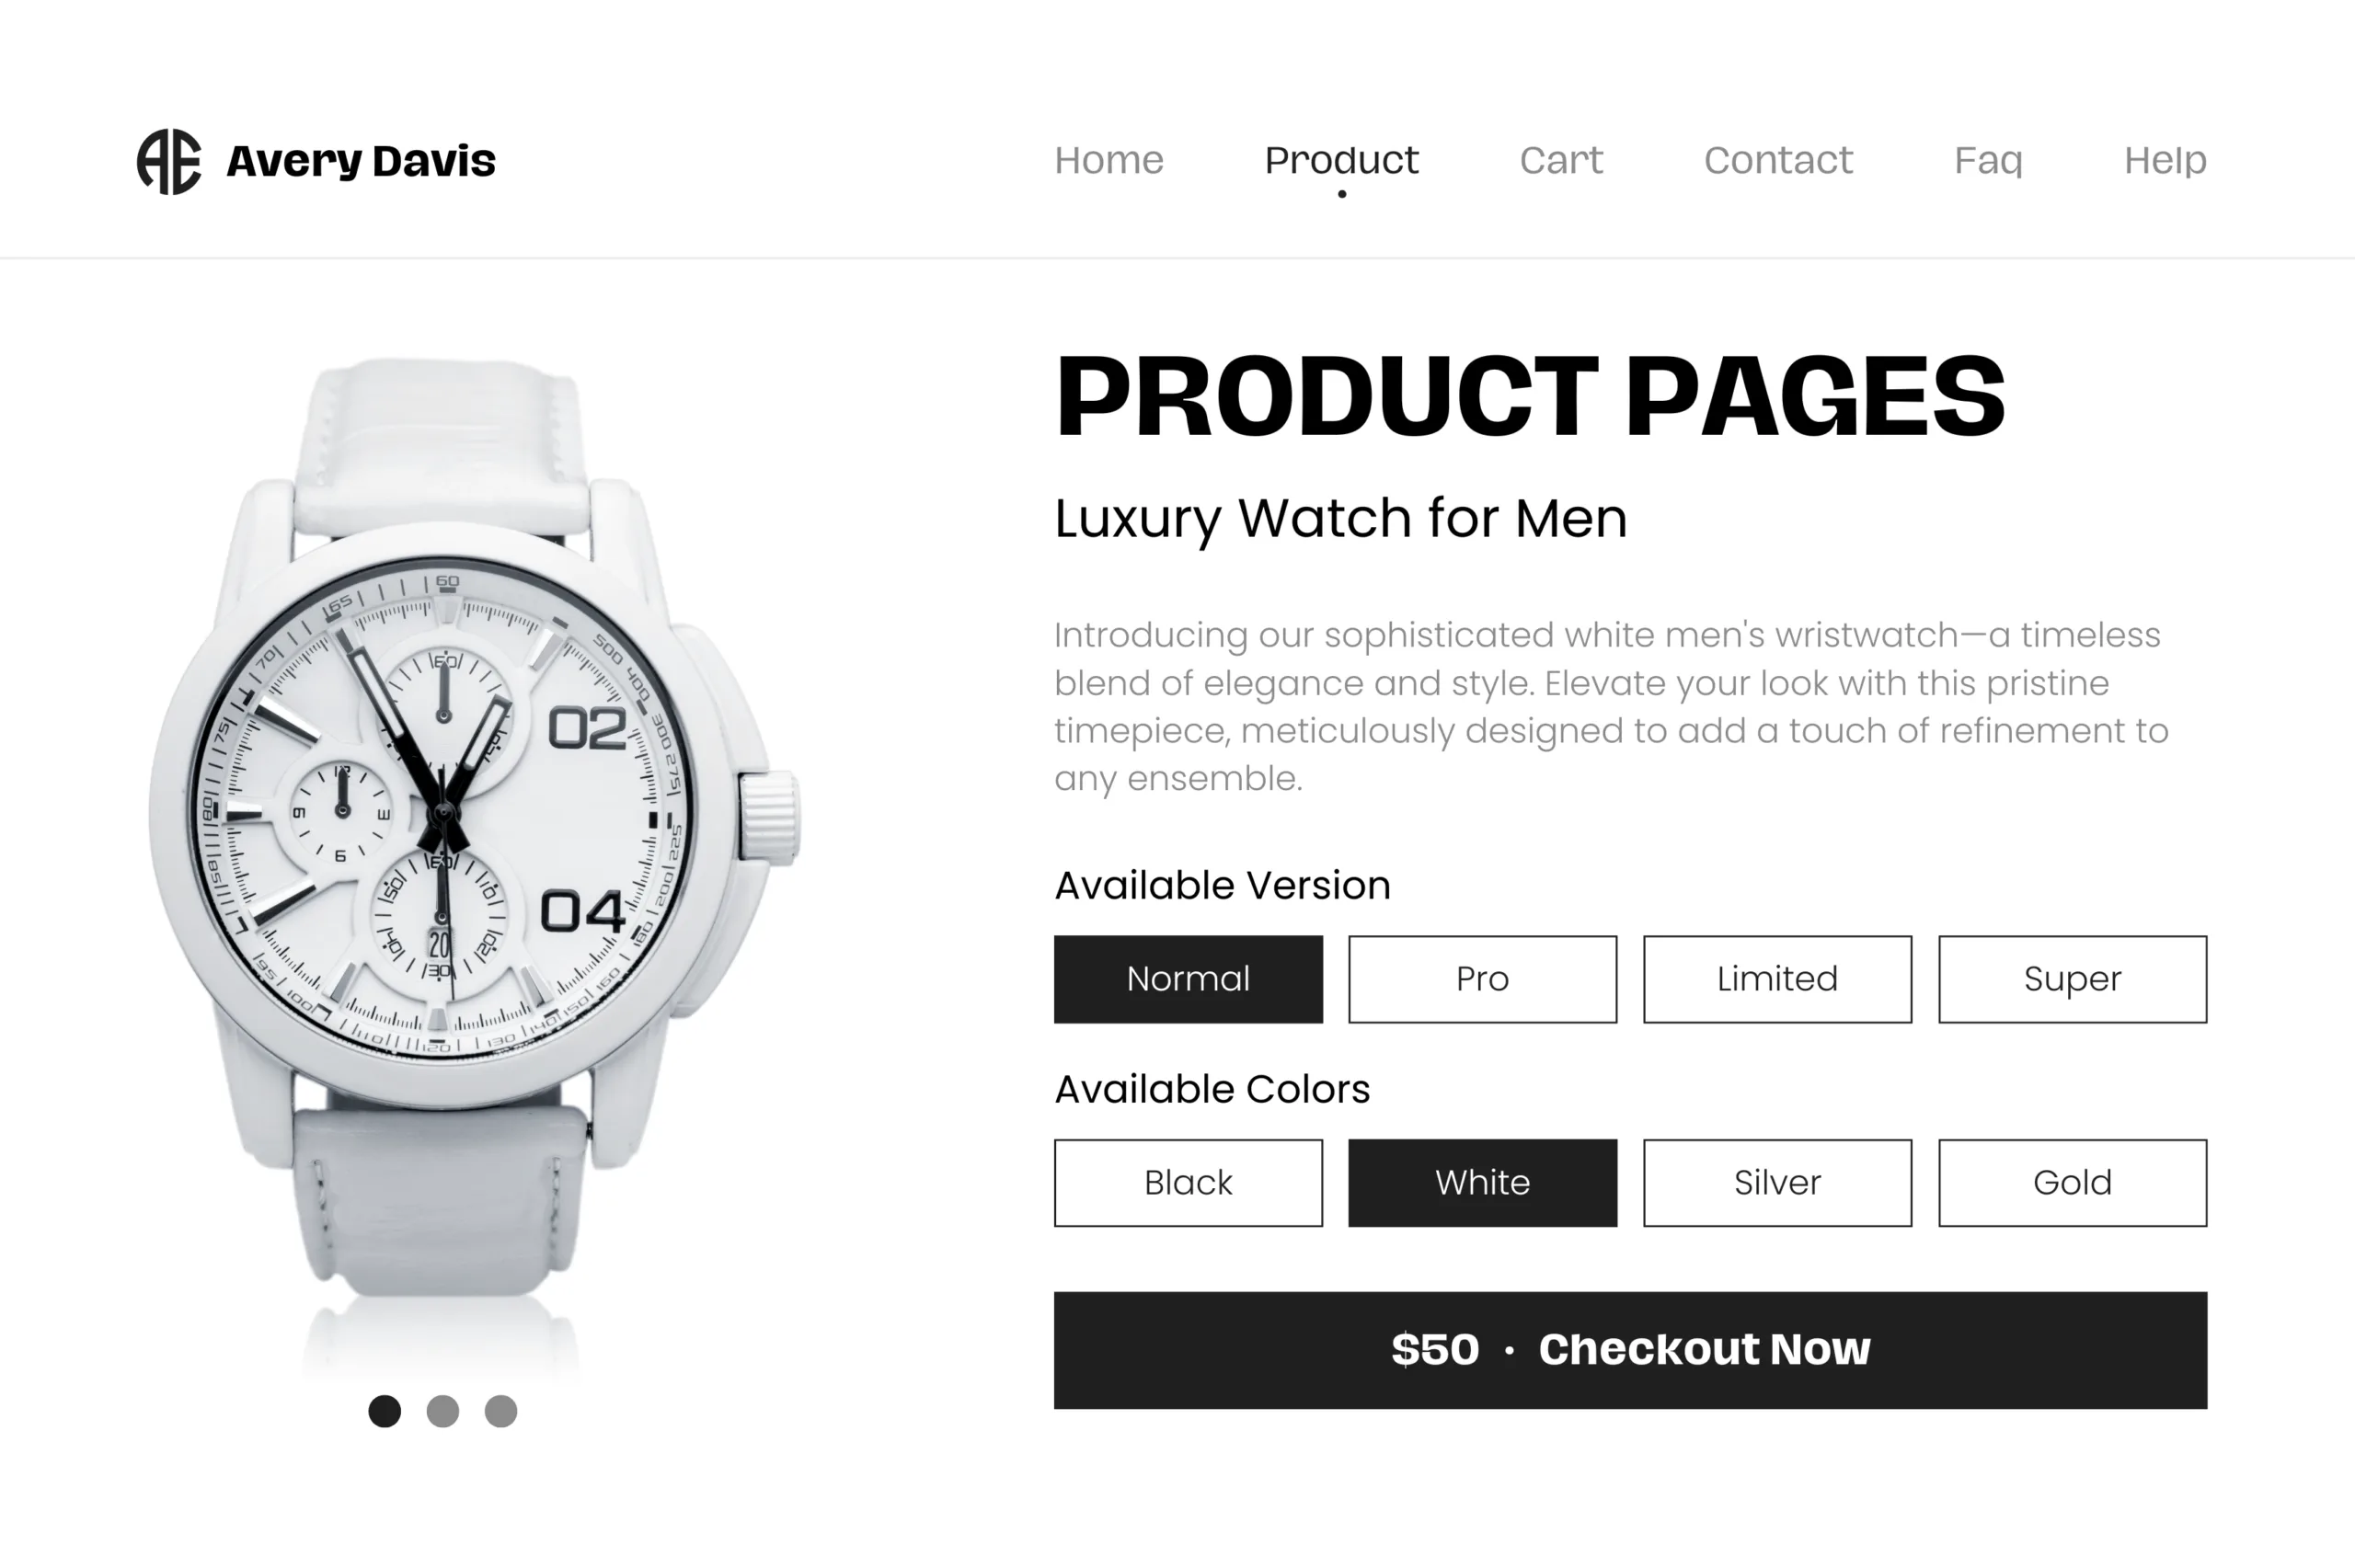Viewport: 2355px width, 1568px height.
Task: Pick the Gold color option
Action: pyautogui.click(x=2072, y=1183)
